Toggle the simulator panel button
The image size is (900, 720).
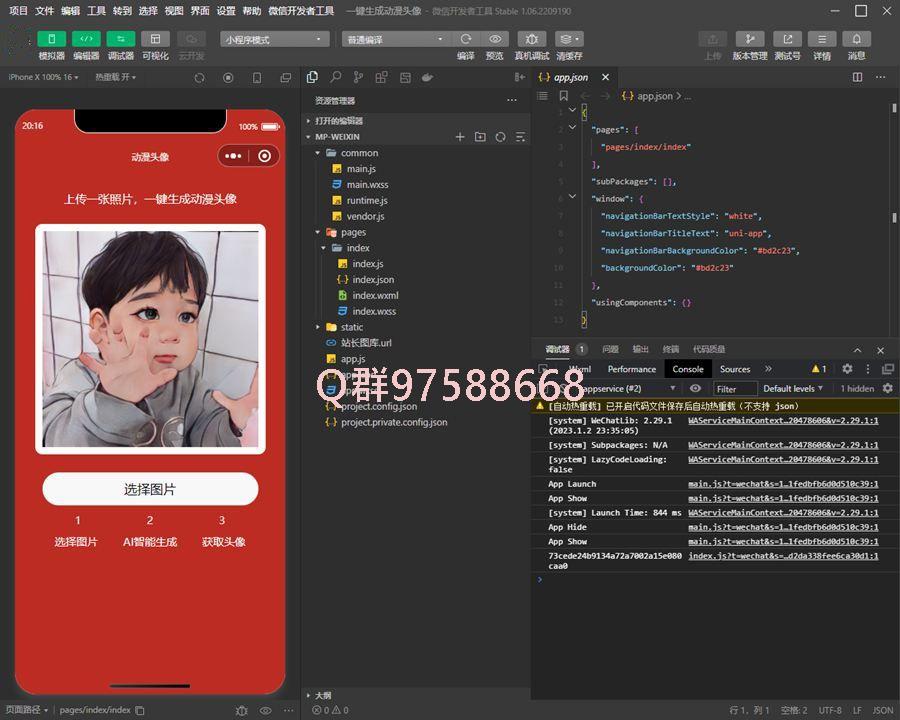[x=52, y=39]
